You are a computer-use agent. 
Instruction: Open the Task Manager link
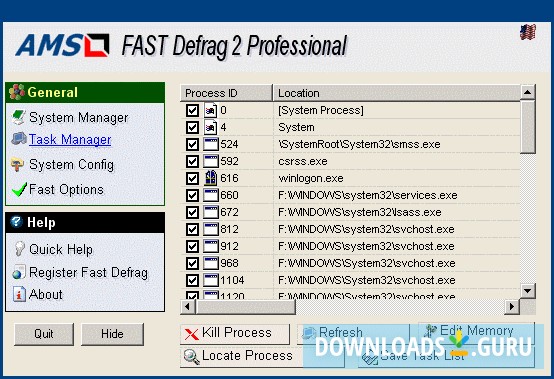pyautogui.click(x=70, y=140)
